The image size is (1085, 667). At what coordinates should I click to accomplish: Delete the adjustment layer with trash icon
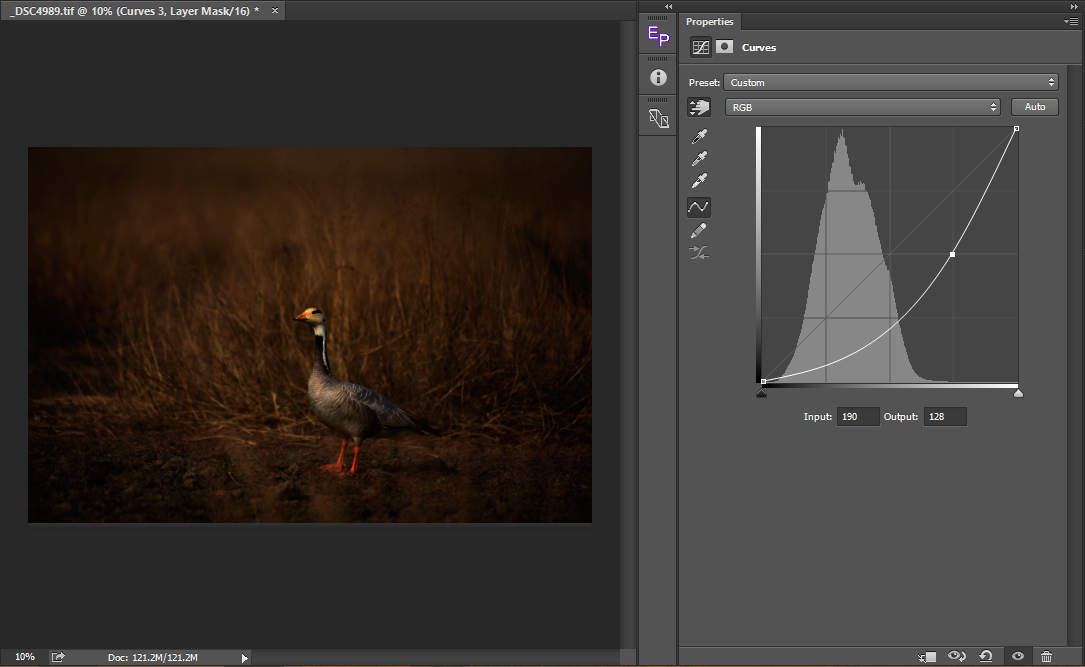tap(1046, 656)
